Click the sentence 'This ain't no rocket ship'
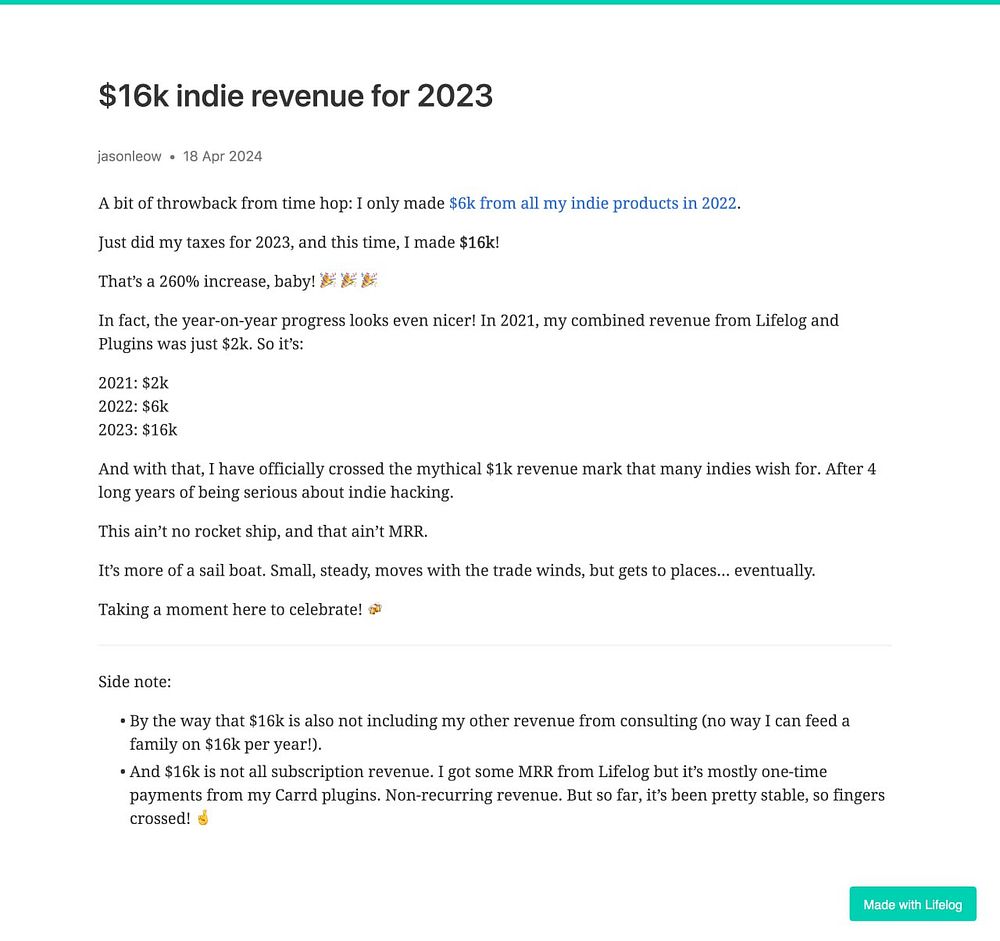Viewport: 1000px width, 941px height. 262,531
